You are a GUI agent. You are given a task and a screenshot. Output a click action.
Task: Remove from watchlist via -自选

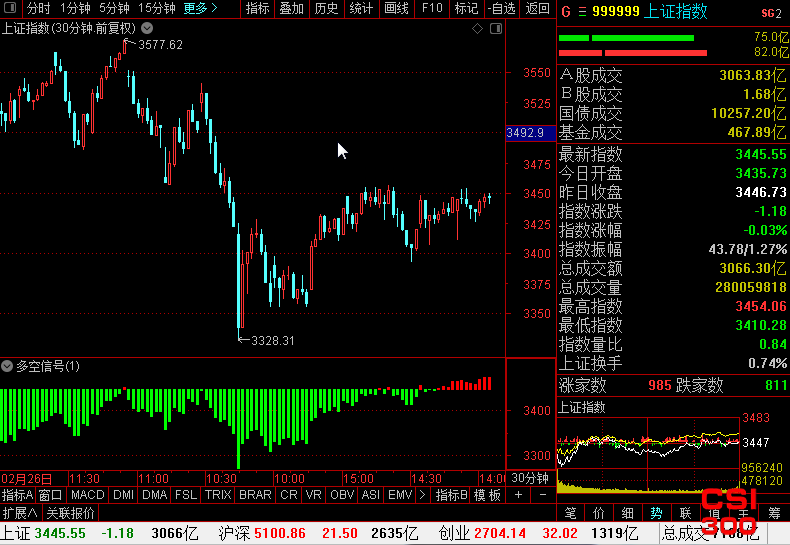(502, 8)
